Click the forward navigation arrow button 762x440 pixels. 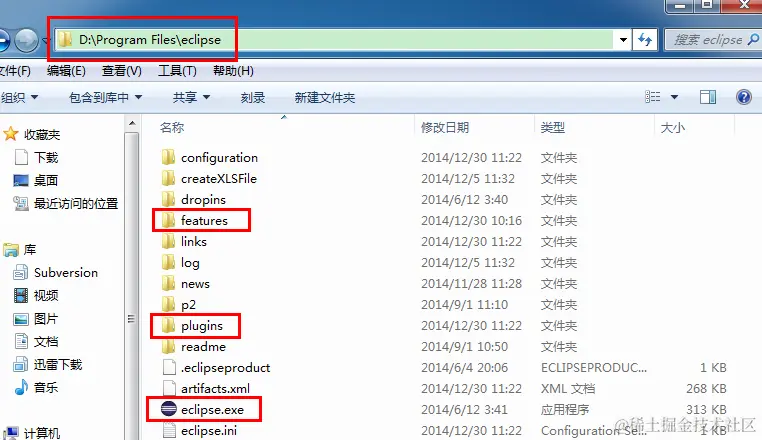[x=26, y=40]
